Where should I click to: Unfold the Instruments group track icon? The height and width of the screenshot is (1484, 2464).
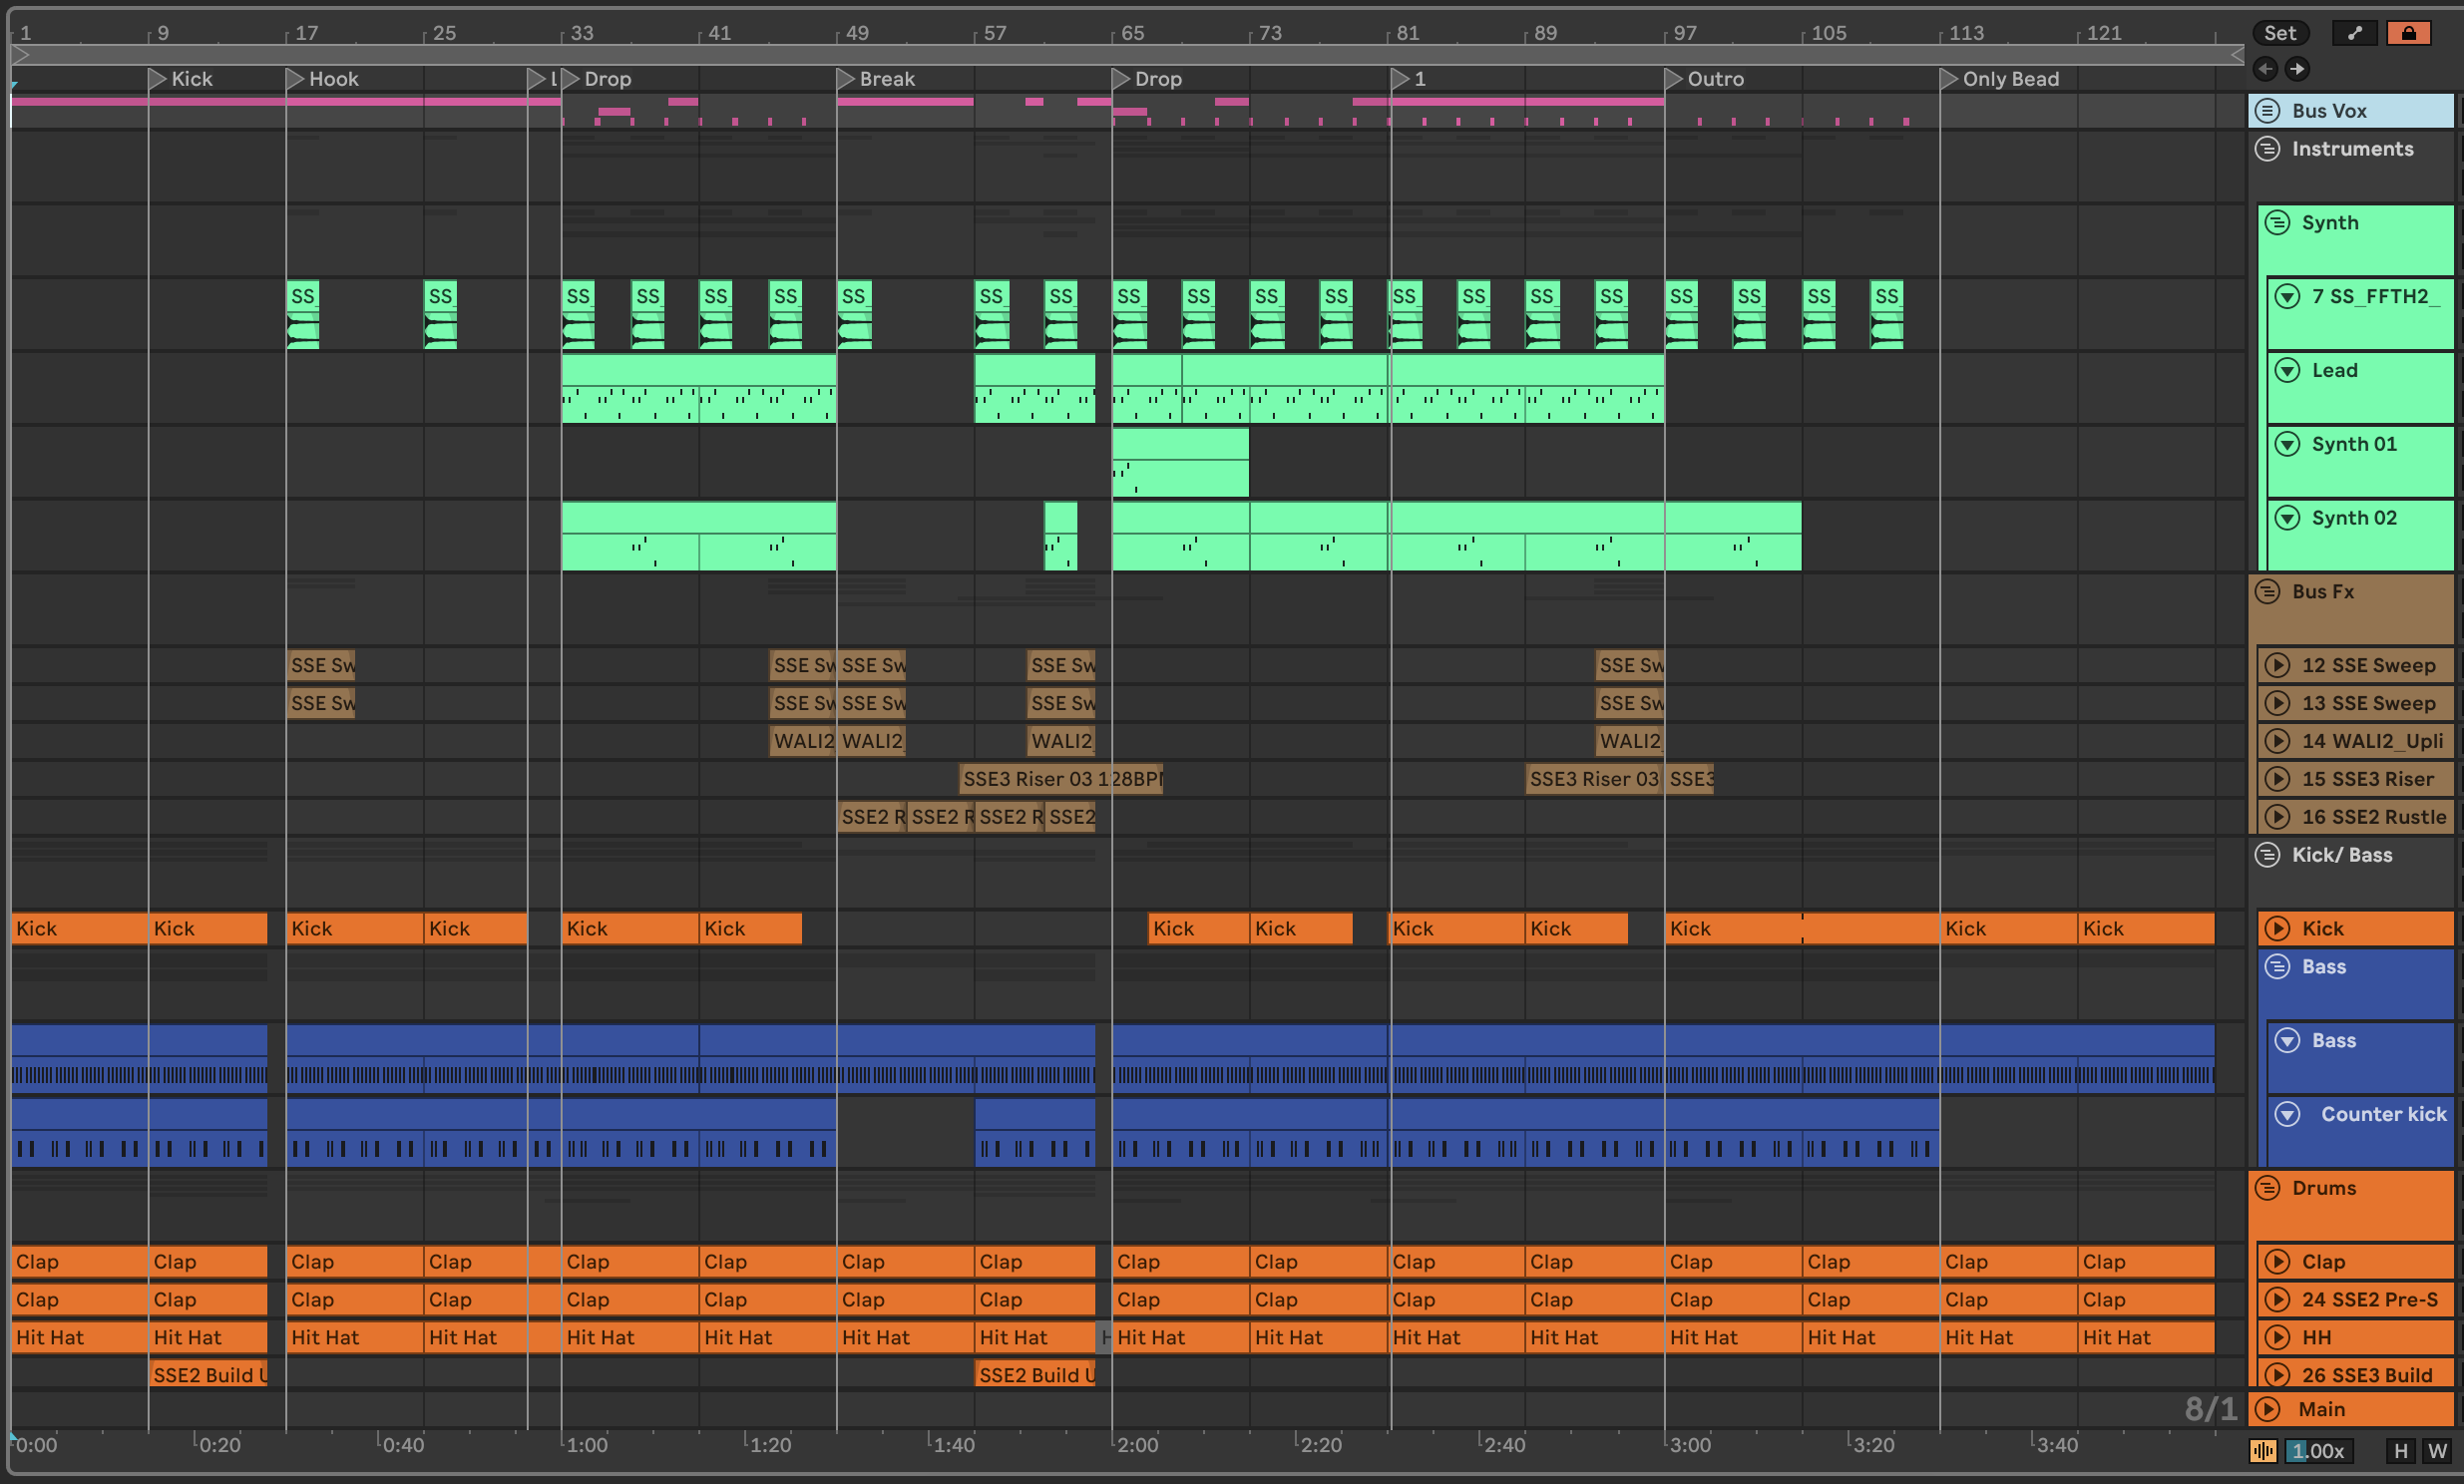pyautogui.click(x=2268, y=149)
